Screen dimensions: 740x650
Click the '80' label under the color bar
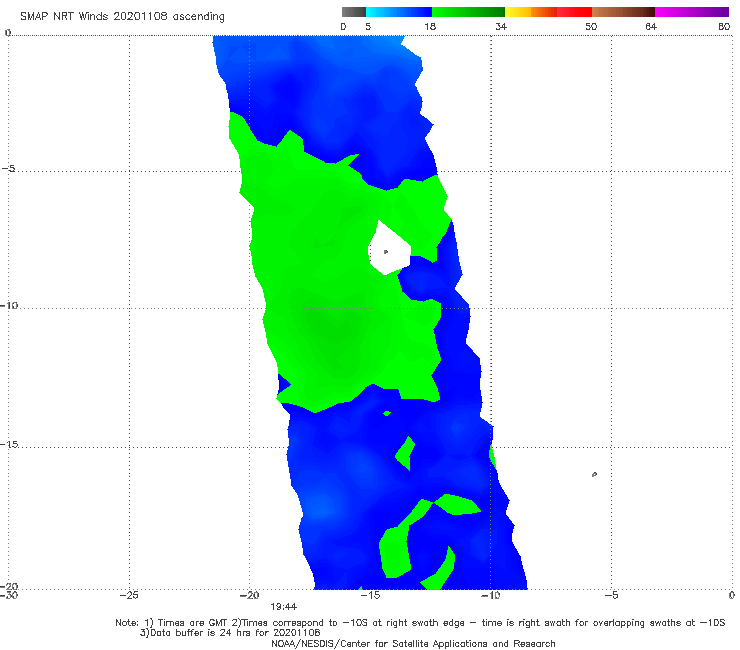click(x=724, y=26)
